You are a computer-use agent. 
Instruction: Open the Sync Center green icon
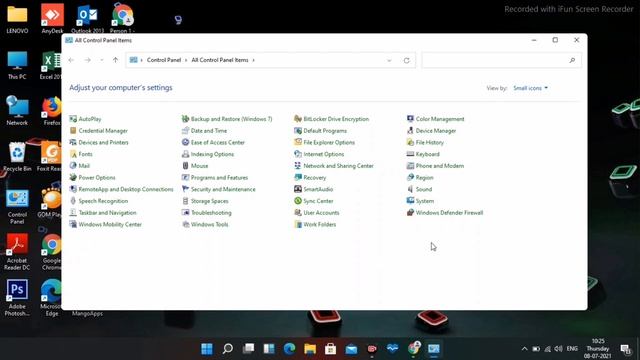coord(298,201)
